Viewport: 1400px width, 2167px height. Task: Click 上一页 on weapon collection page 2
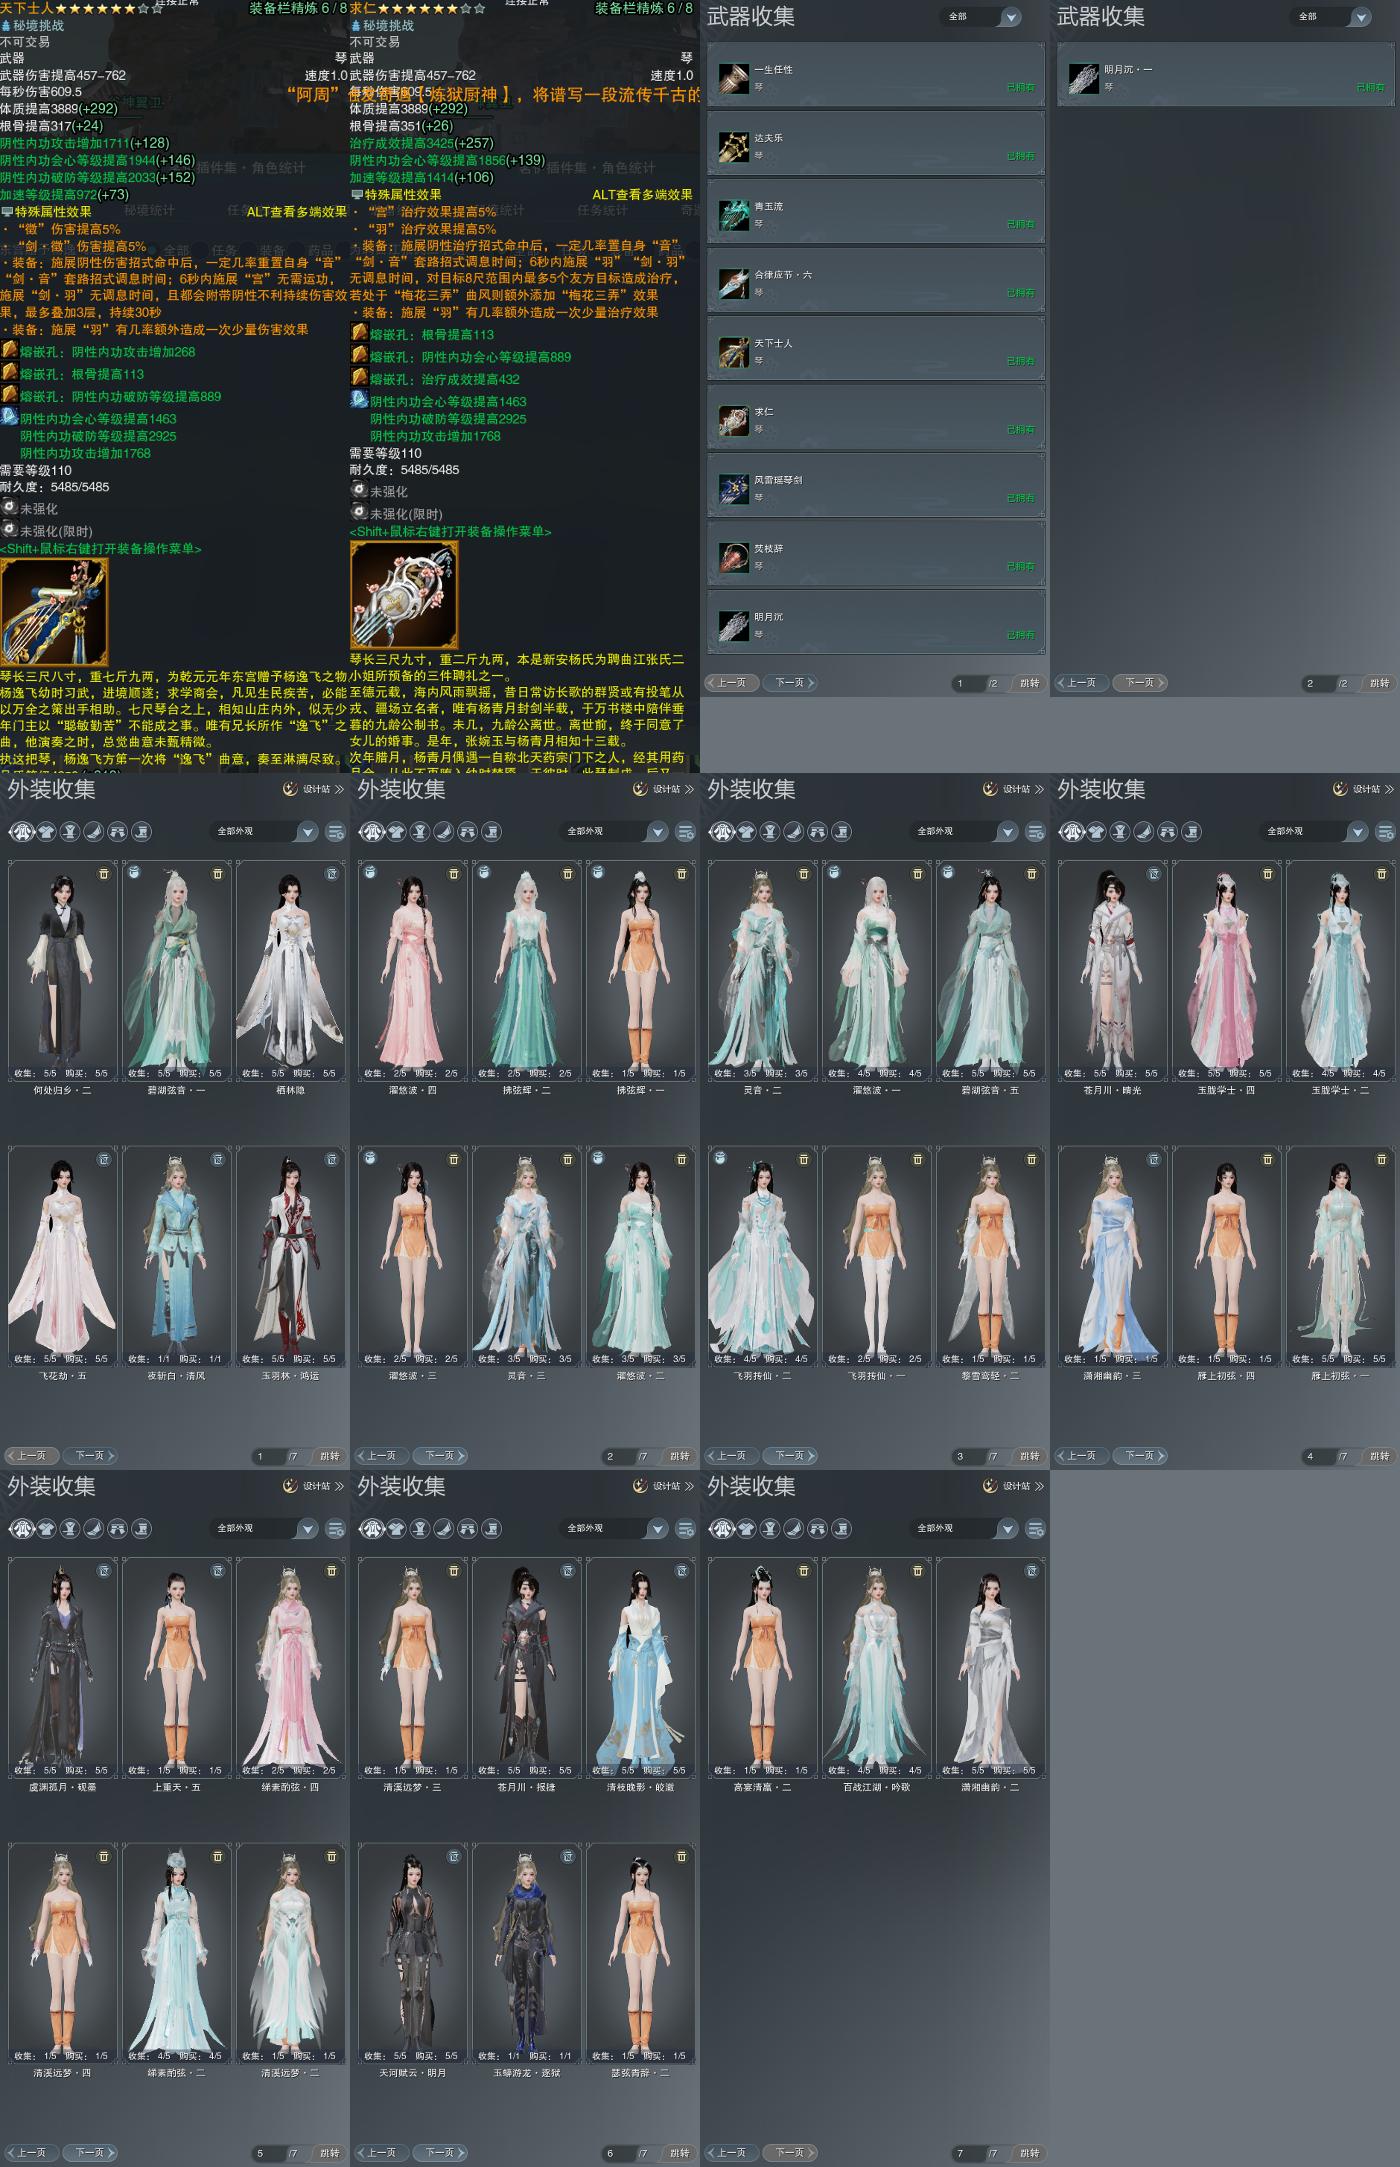pos(1081,683)
